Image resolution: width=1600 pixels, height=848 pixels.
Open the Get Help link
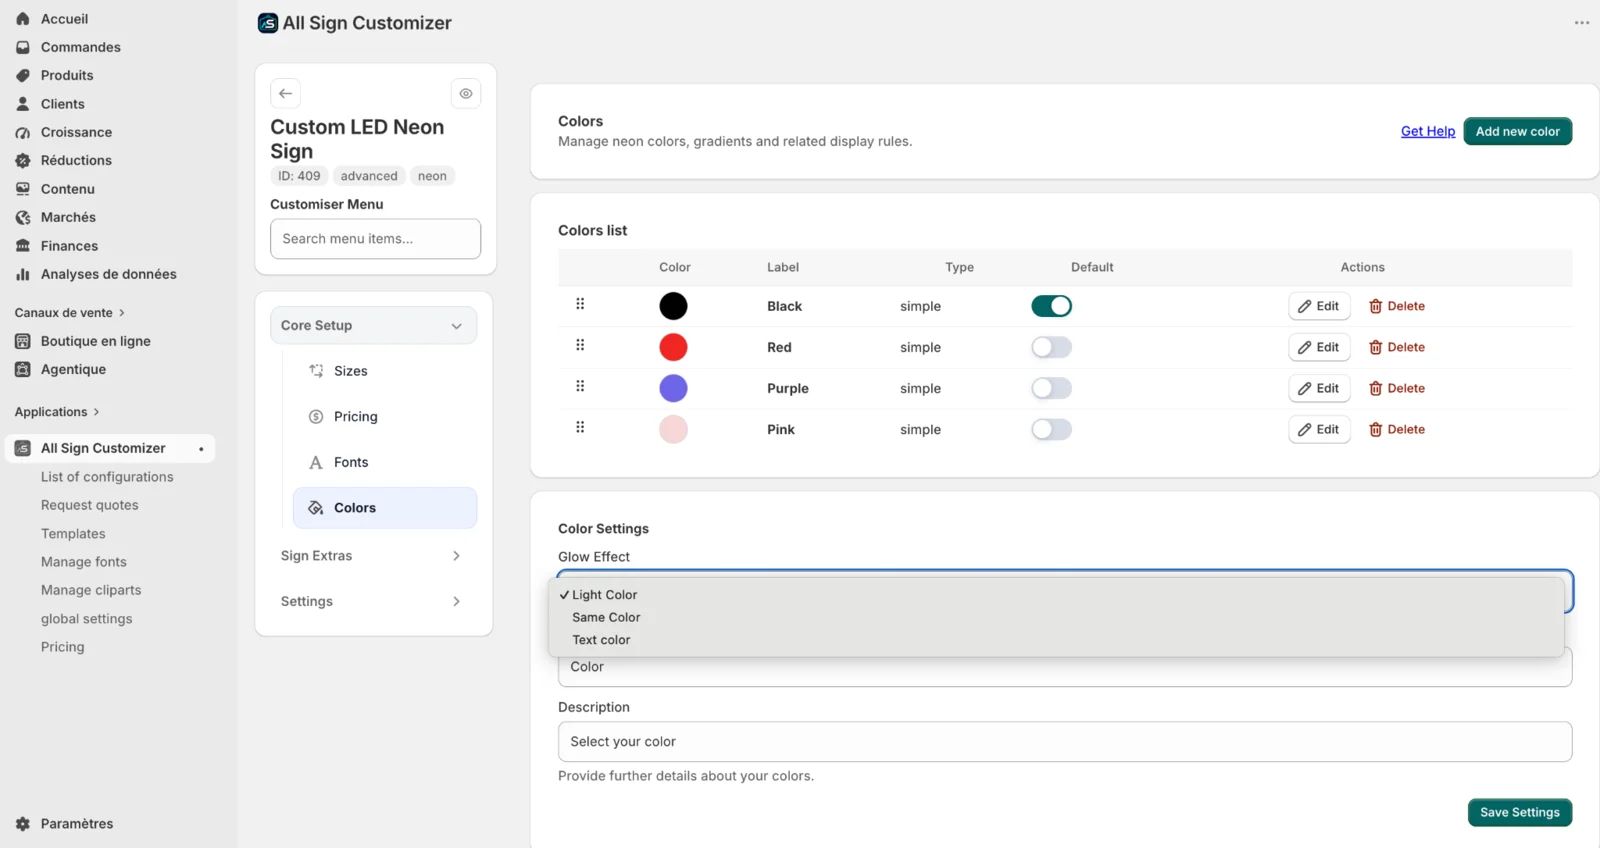[x=1428, y=131]
